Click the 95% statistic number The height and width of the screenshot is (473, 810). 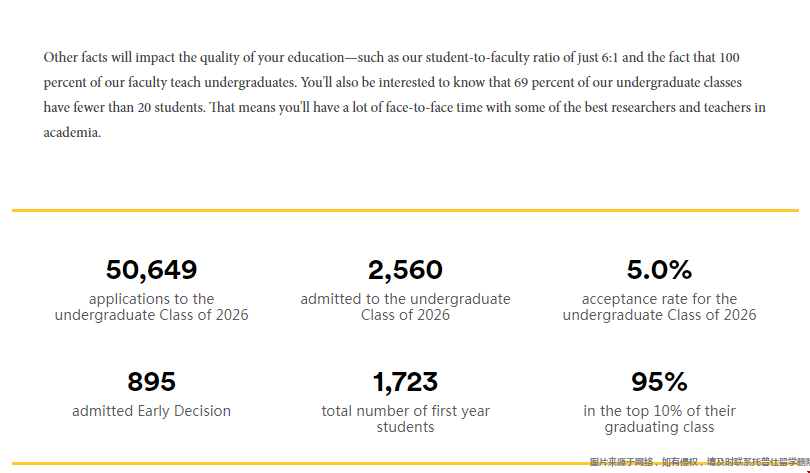click(x=659, y=382)
